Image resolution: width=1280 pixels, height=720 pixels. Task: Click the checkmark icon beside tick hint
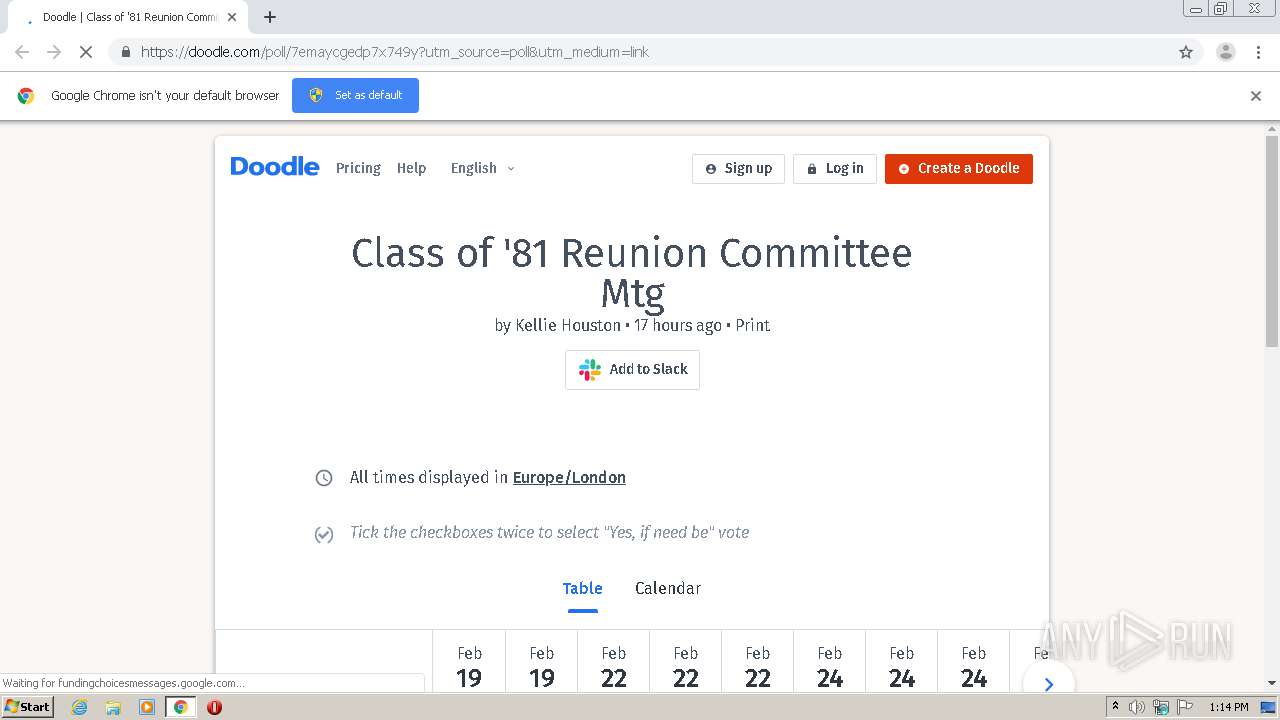click(x=324, y=534)
